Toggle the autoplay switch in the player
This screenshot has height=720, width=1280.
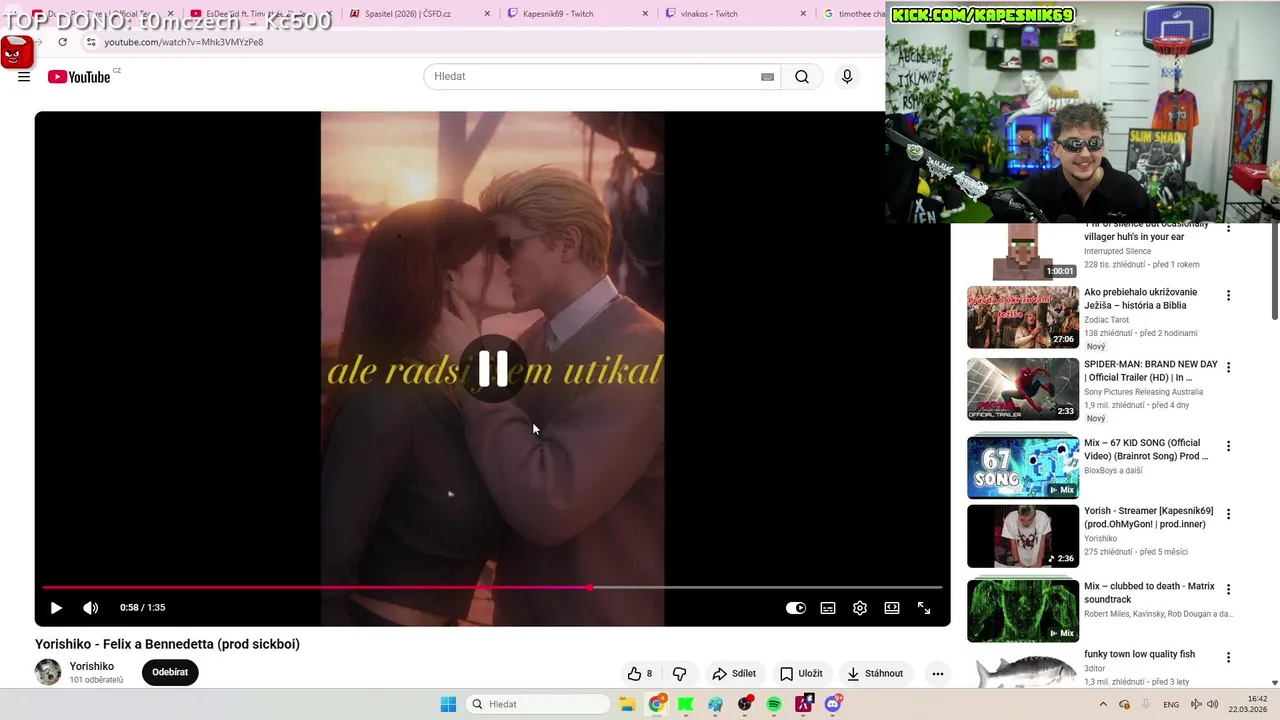click(796, 608)
